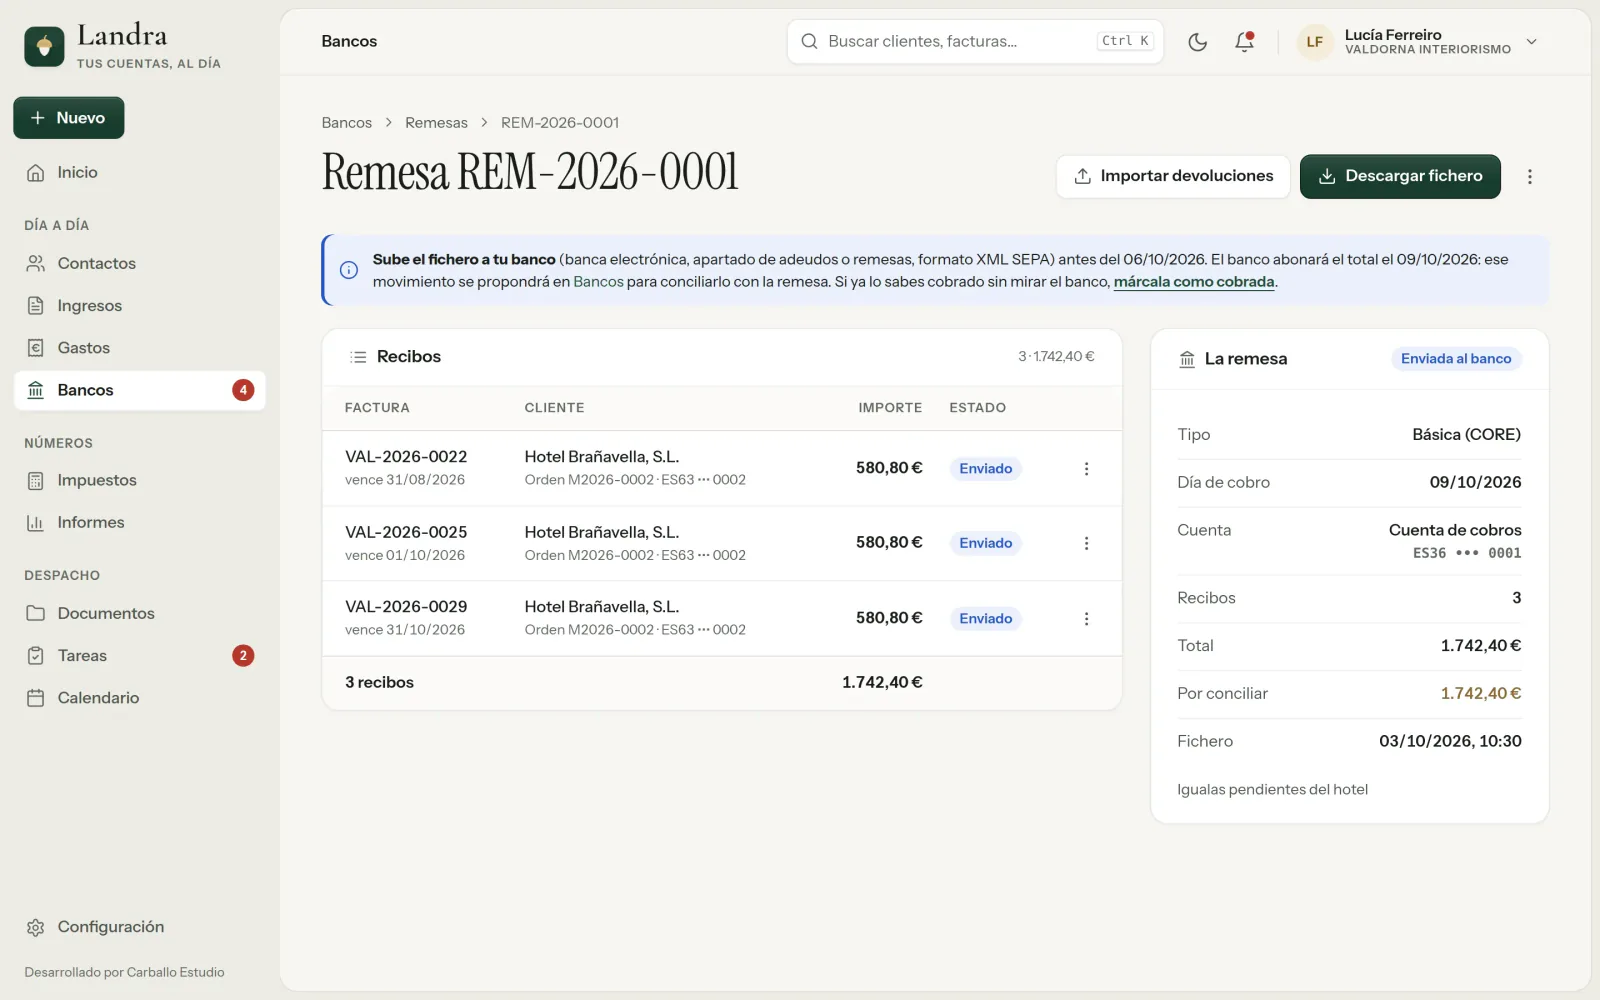
Task: Open Informes in the sidebar
Action: pos(140,523)
